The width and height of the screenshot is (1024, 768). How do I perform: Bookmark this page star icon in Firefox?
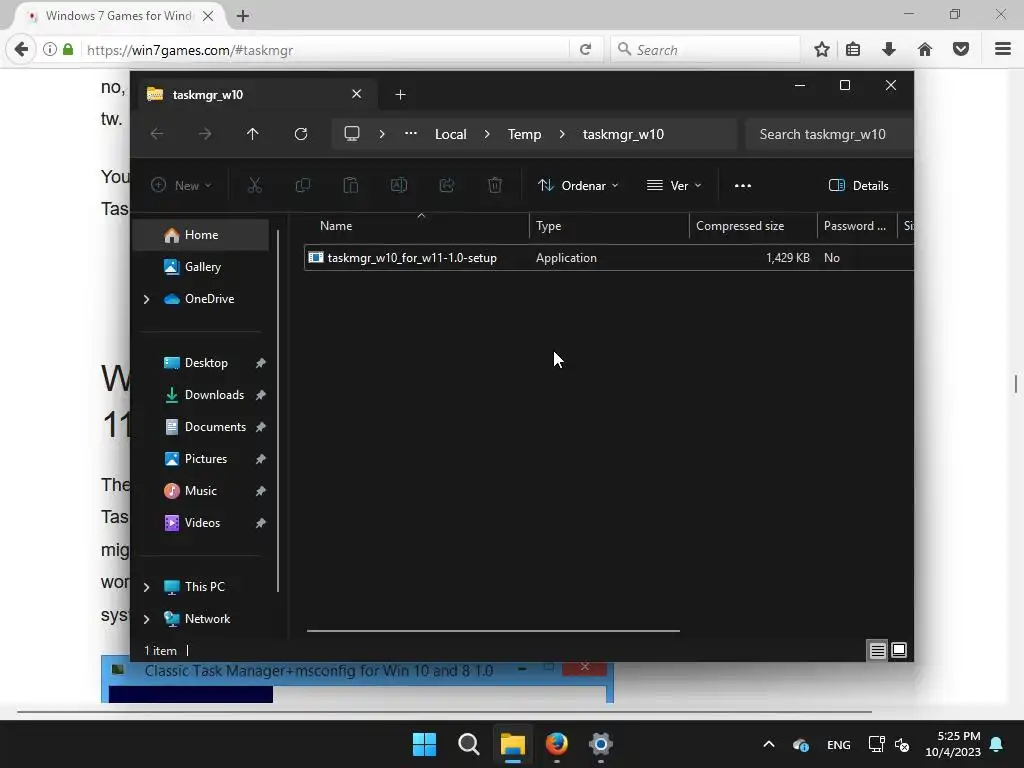pyautogui.click(x=822, y=50)
